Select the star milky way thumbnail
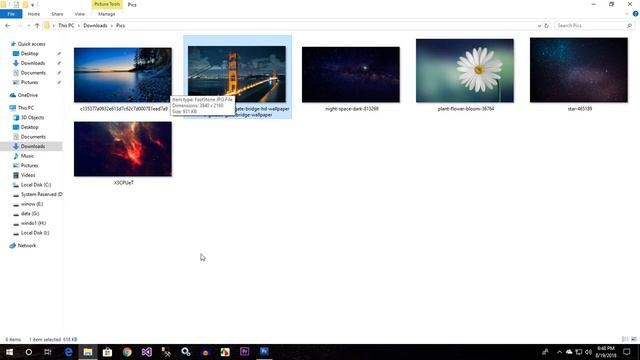640x360 pixels. 579,70
